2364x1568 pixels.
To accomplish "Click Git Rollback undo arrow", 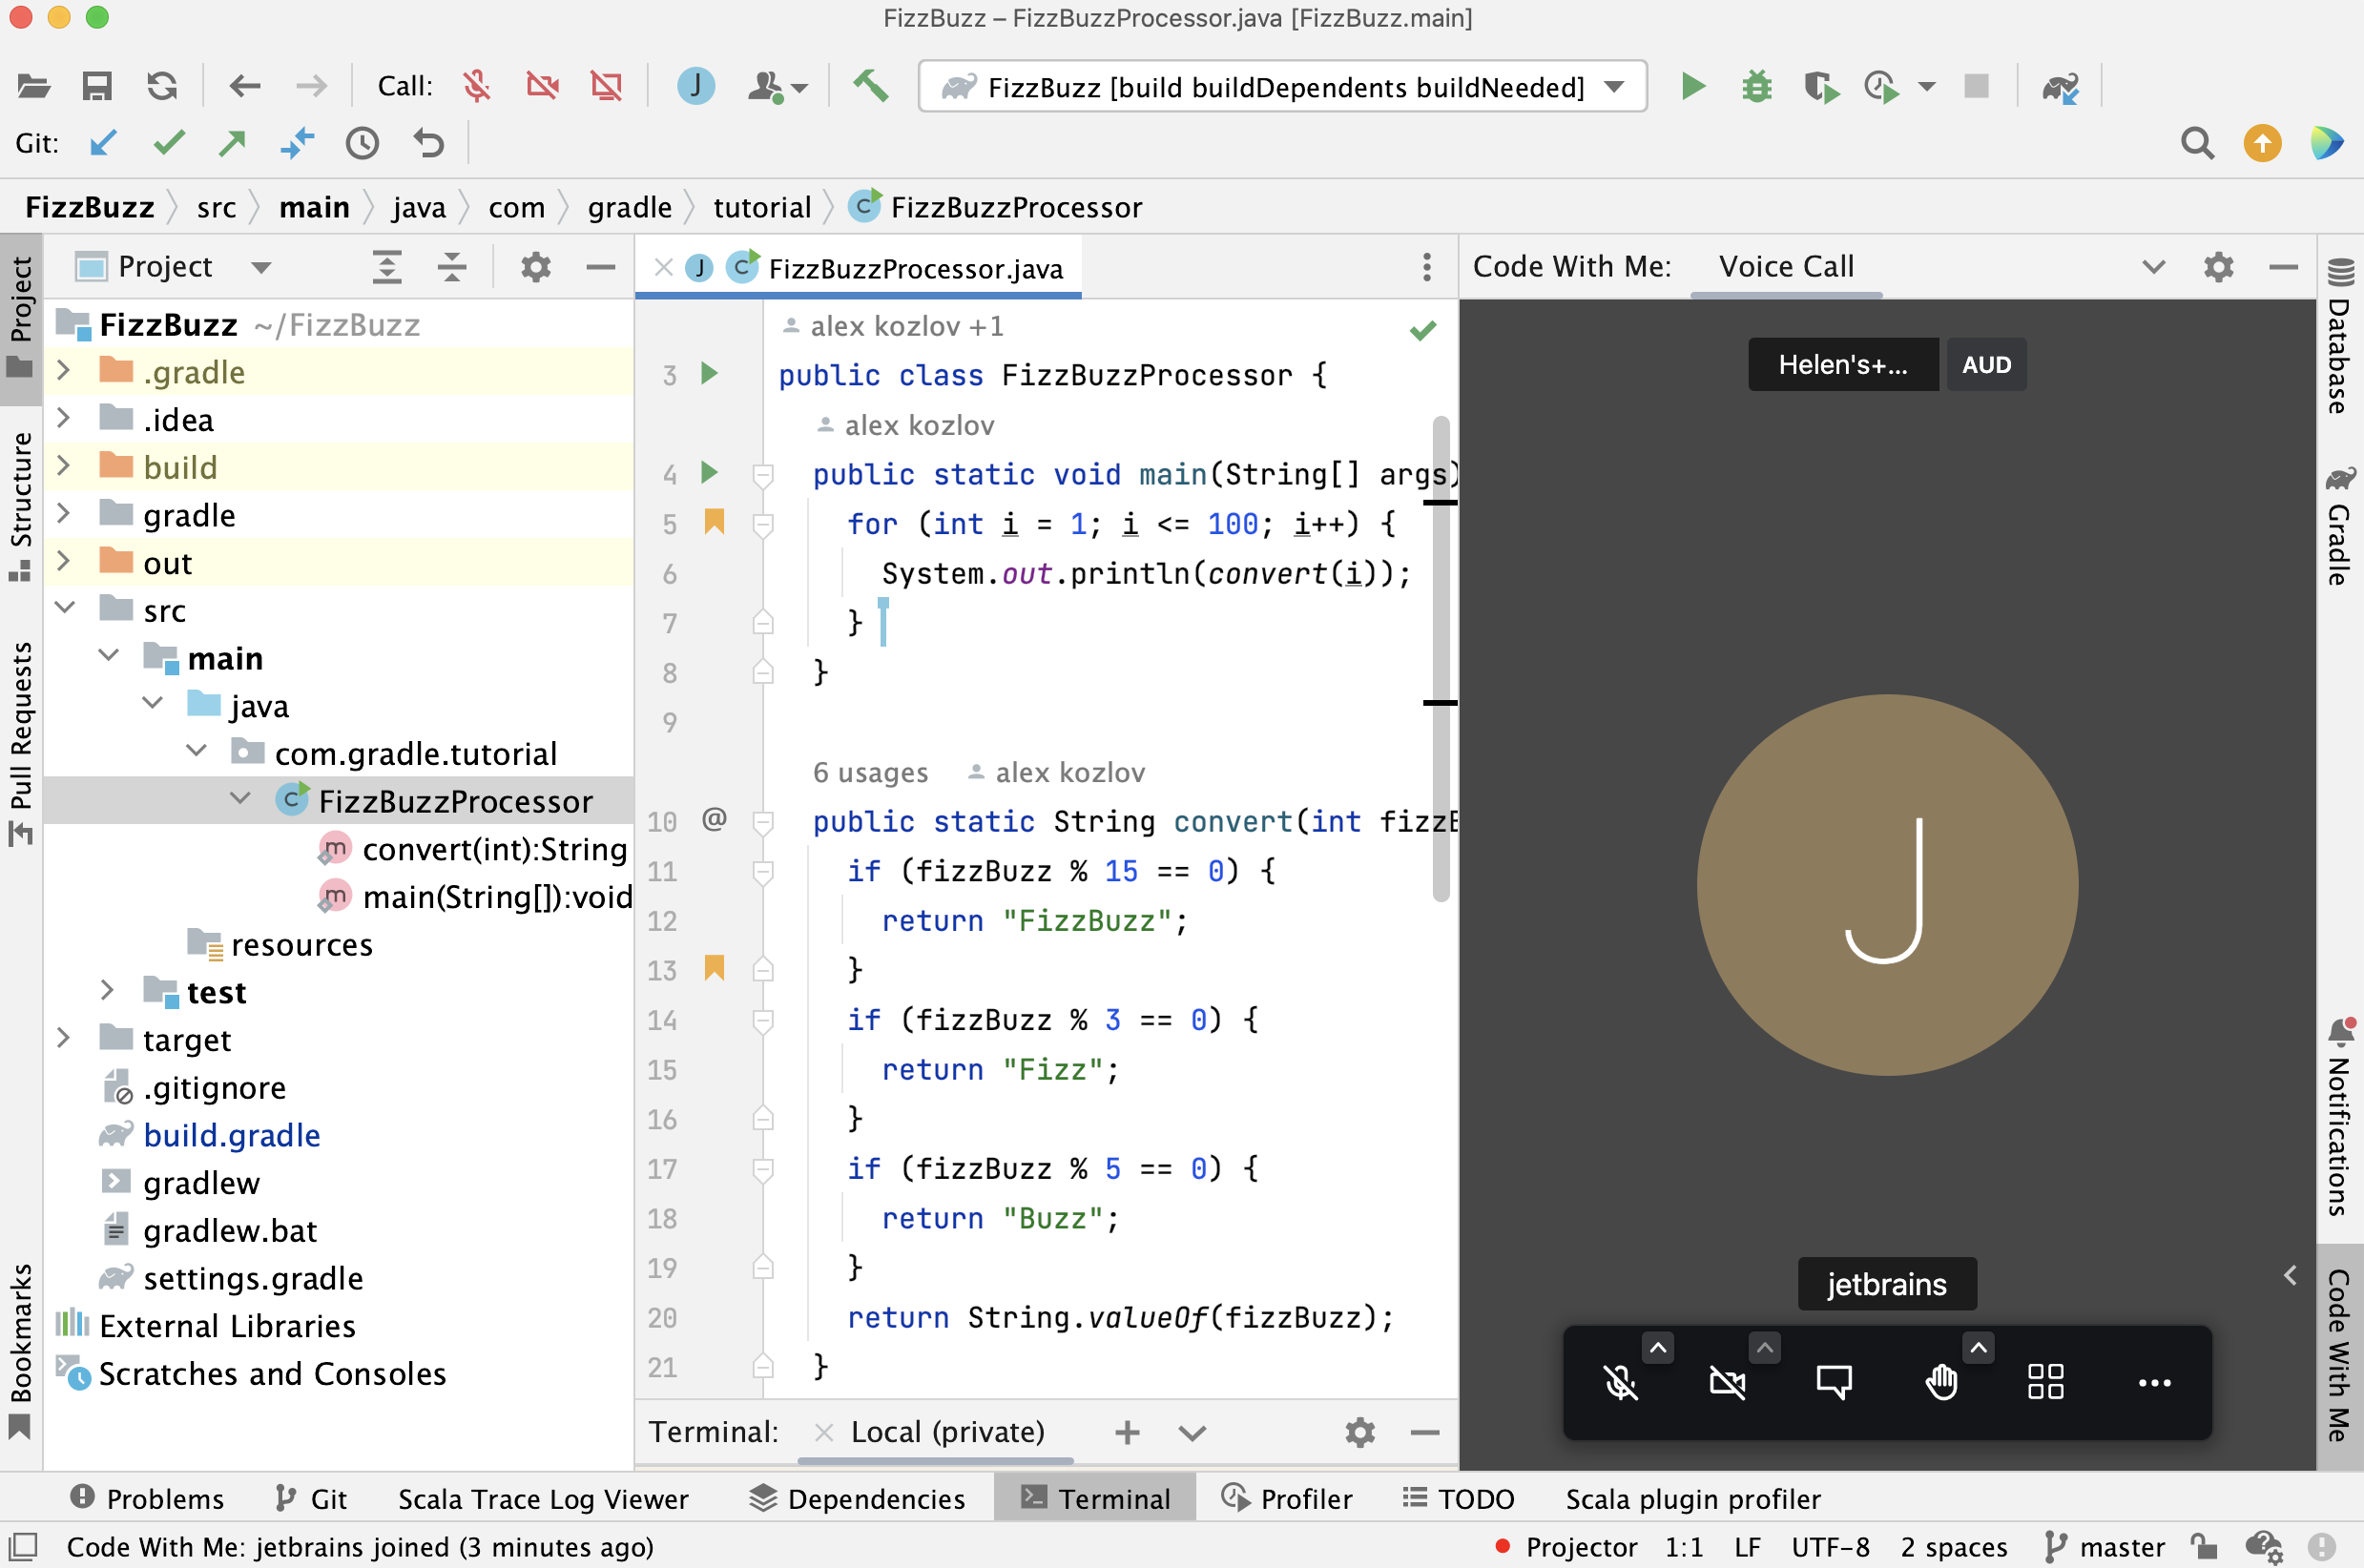I will tap(428, 144).
